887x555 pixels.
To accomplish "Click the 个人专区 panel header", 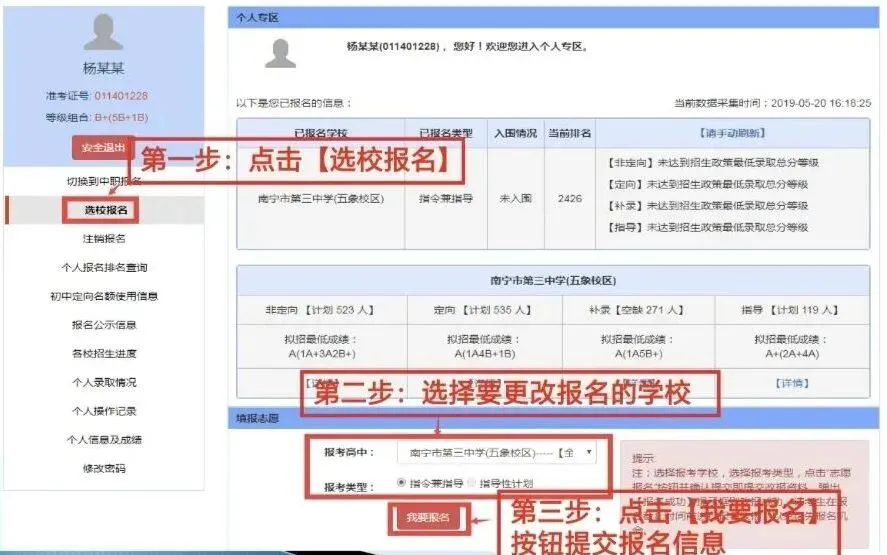I will point(553,18).
